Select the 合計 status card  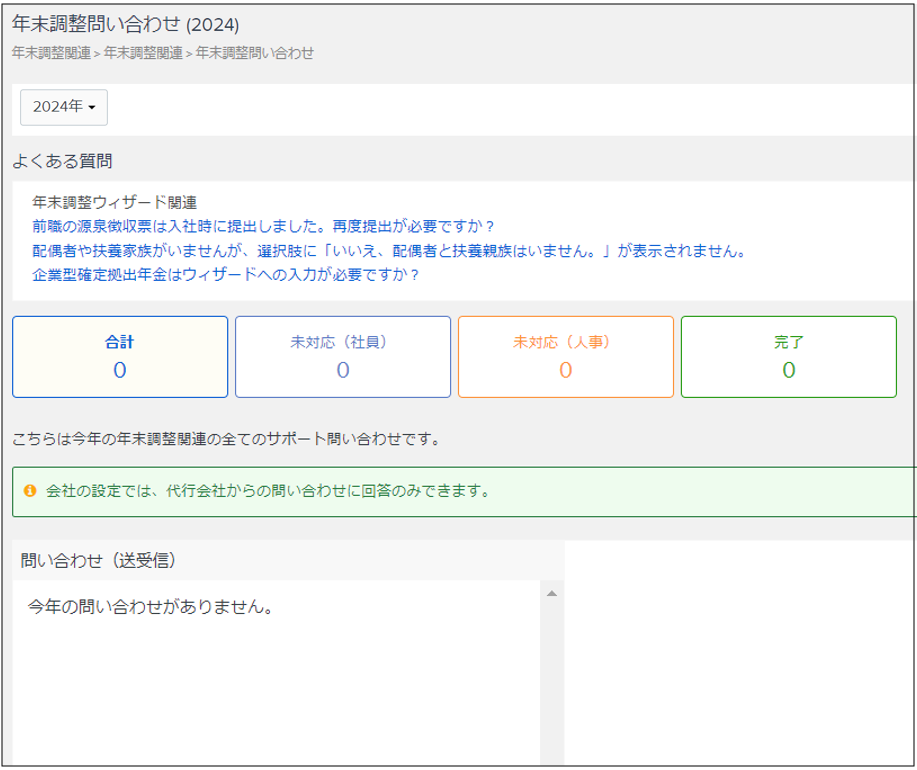(x=120, y=357)
